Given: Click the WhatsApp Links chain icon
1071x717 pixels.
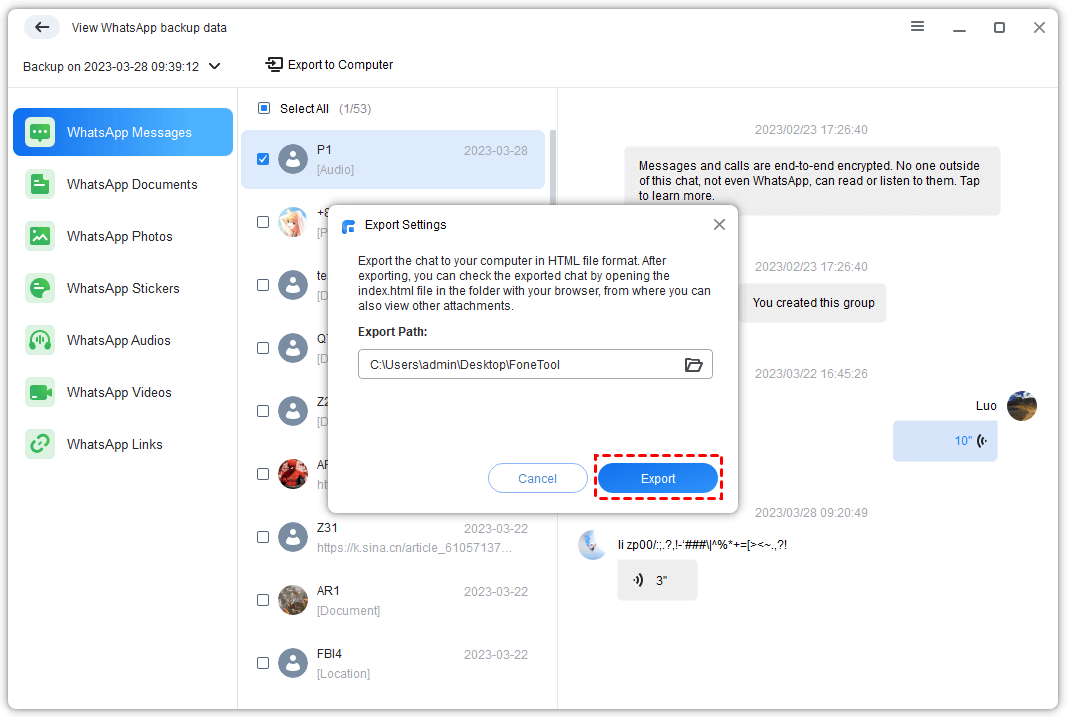Looking at the screenshot, I should [x=40, y=444].
